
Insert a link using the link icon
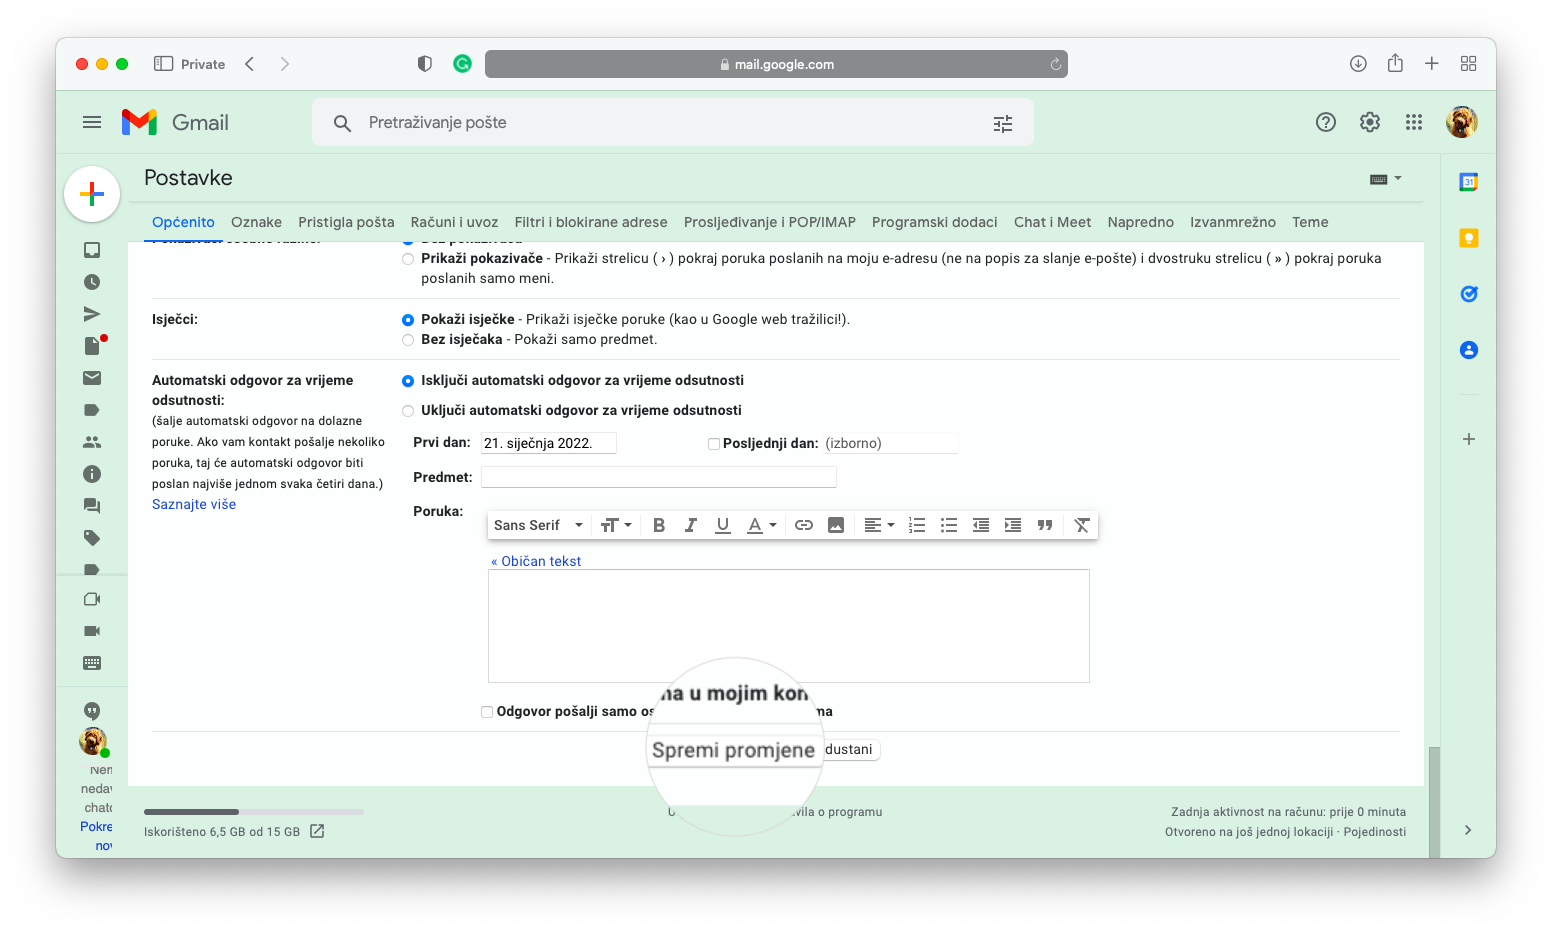click(803, 525)
